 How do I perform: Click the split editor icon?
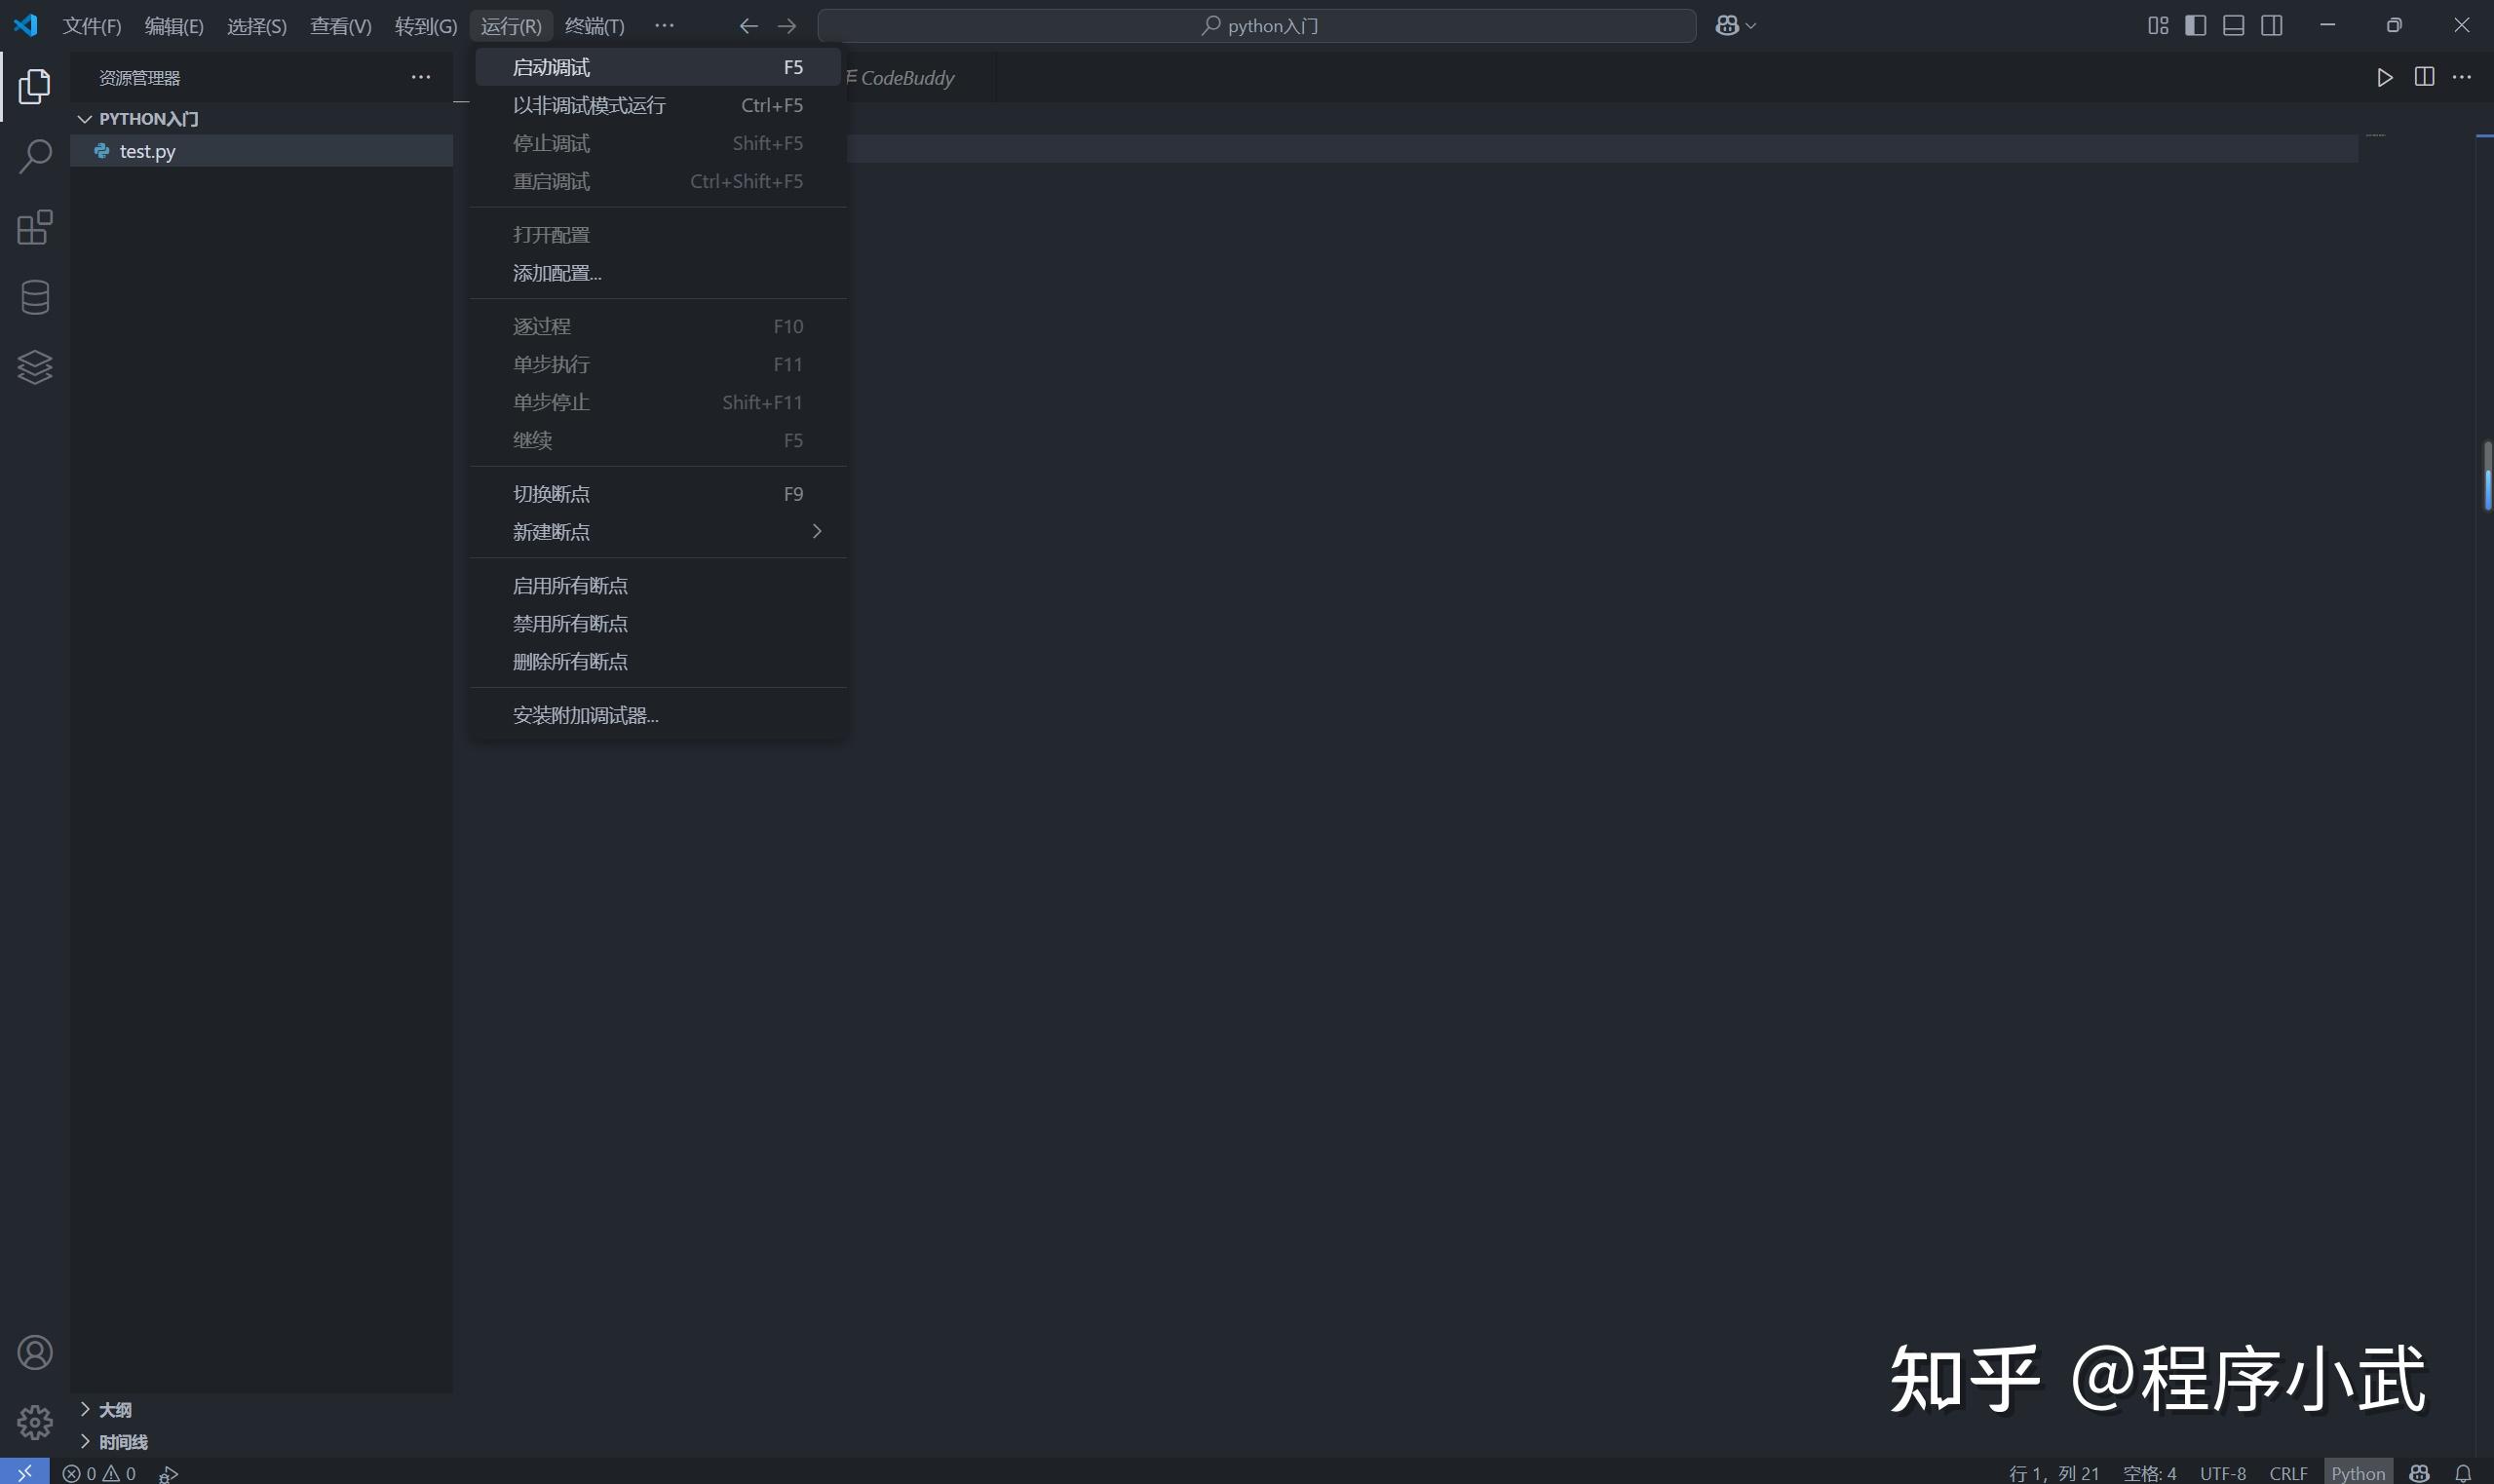pyautogui.click(x=2424, y=77)
